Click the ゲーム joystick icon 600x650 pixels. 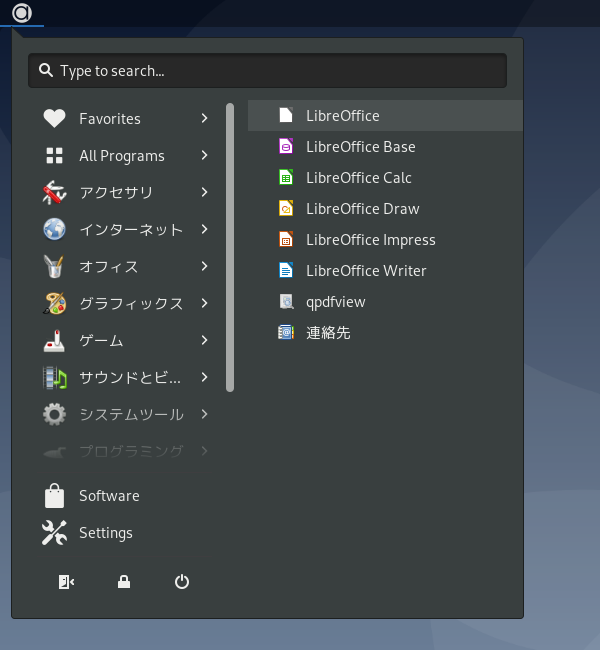point(54,340)
